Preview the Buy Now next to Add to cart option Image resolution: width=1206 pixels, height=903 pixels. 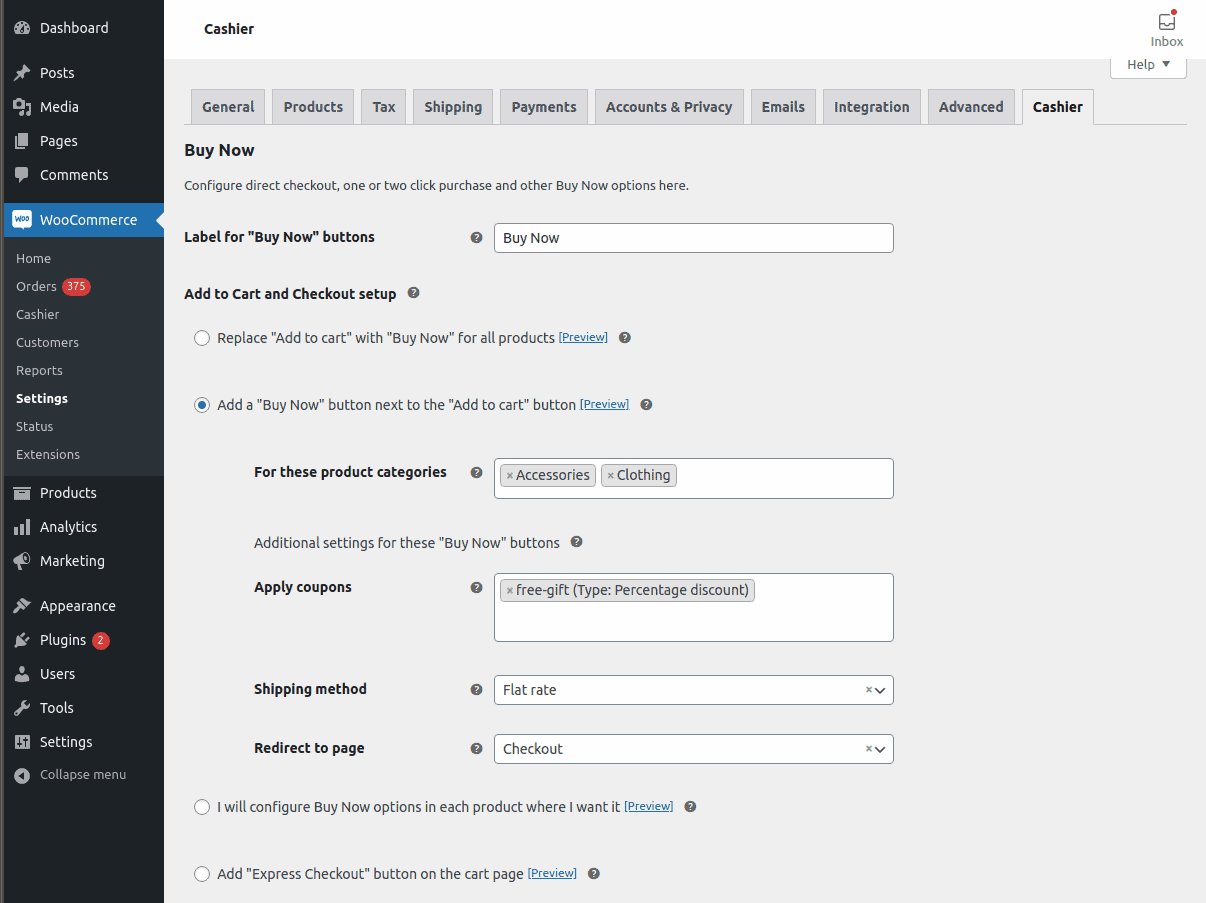point(604,405)
